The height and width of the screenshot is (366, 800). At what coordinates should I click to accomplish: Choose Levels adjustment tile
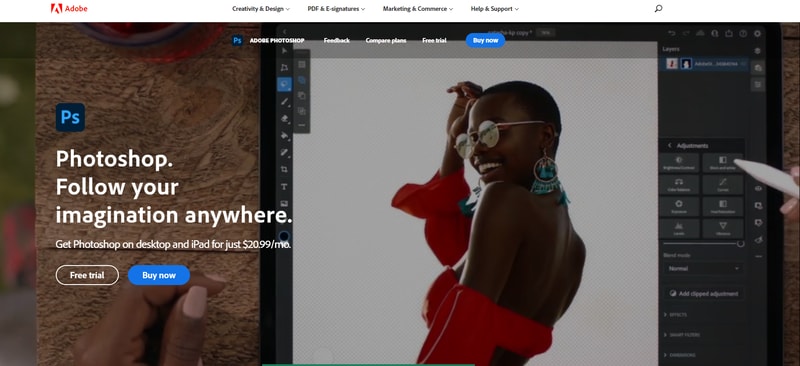(x=679, y=228)
